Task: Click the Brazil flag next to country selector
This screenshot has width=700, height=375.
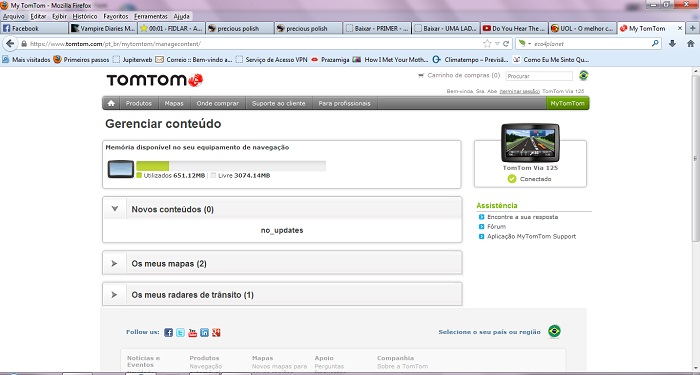Action: point(554,331)
